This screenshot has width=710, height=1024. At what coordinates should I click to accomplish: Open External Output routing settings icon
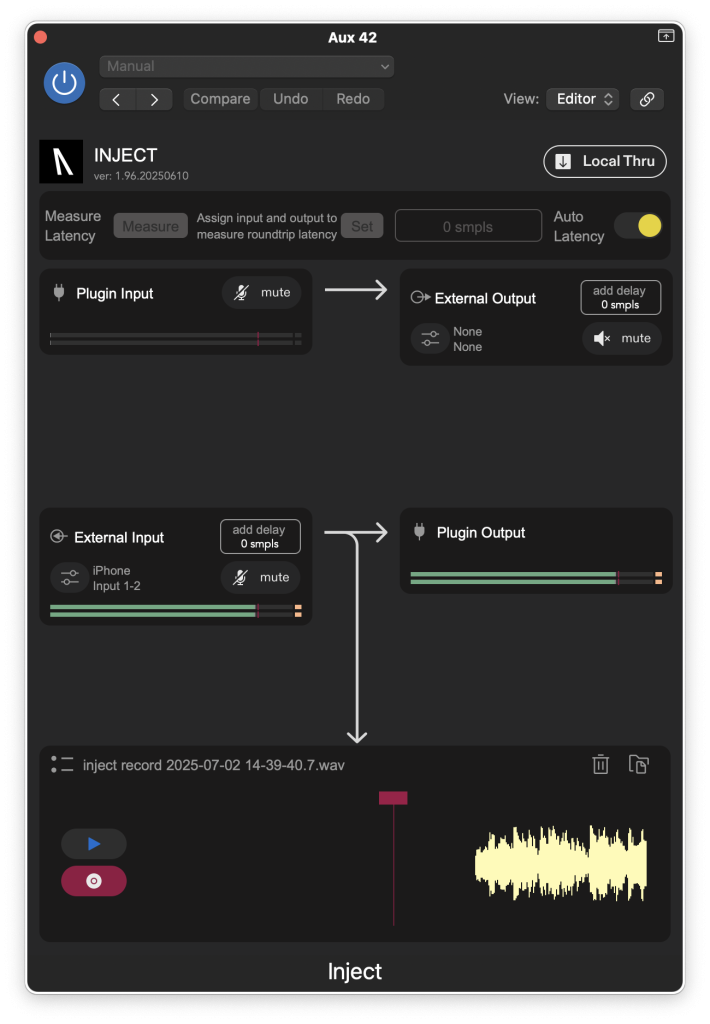[x=430, y=338]
